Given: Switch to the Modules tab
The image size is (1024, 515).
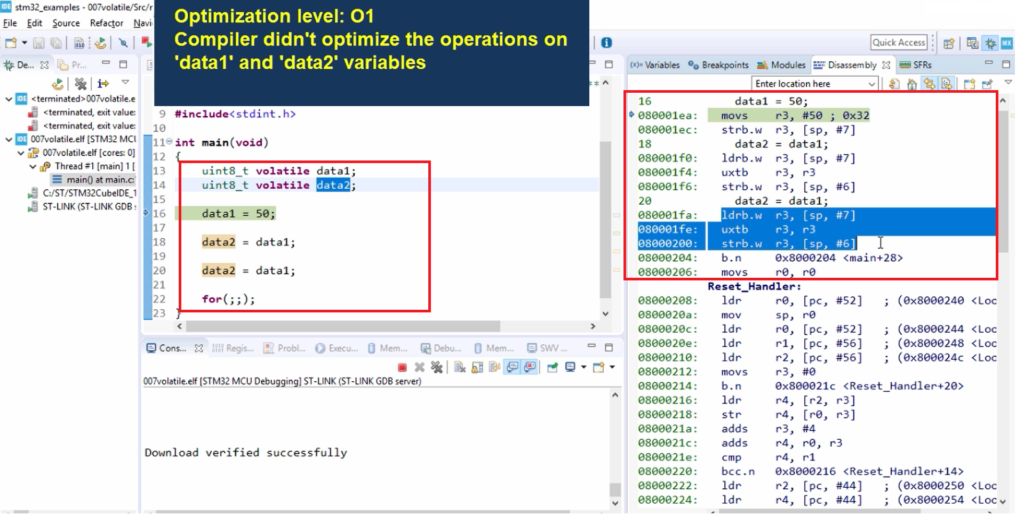Looking at the screenshot, I should pos(781,65).
